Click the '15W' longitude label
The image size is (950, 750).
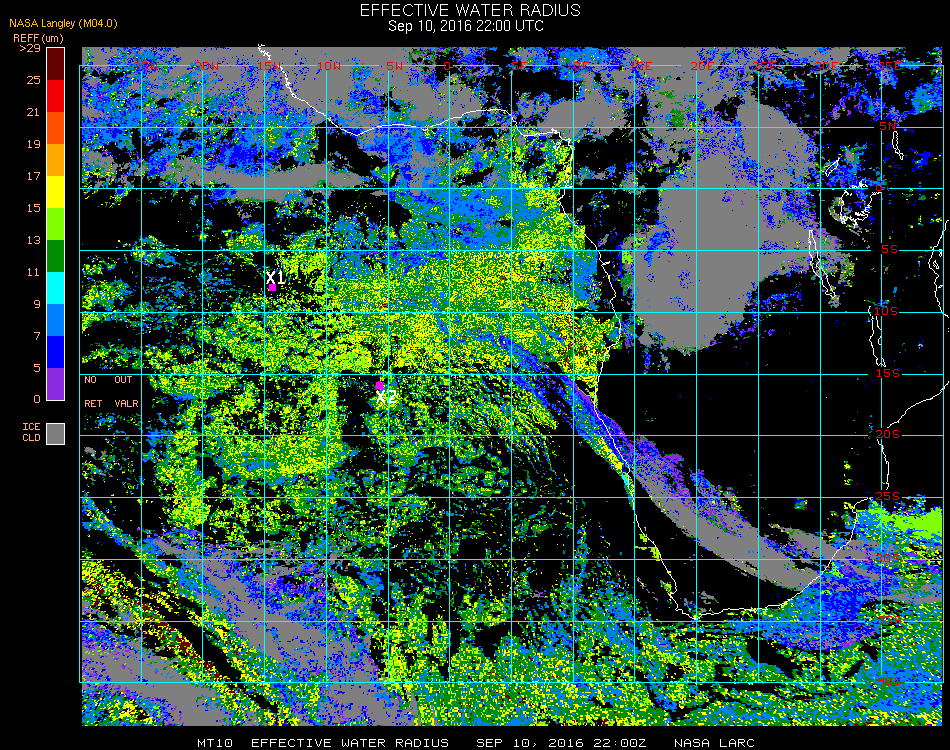pyautogui.click(x=268, y=66)
